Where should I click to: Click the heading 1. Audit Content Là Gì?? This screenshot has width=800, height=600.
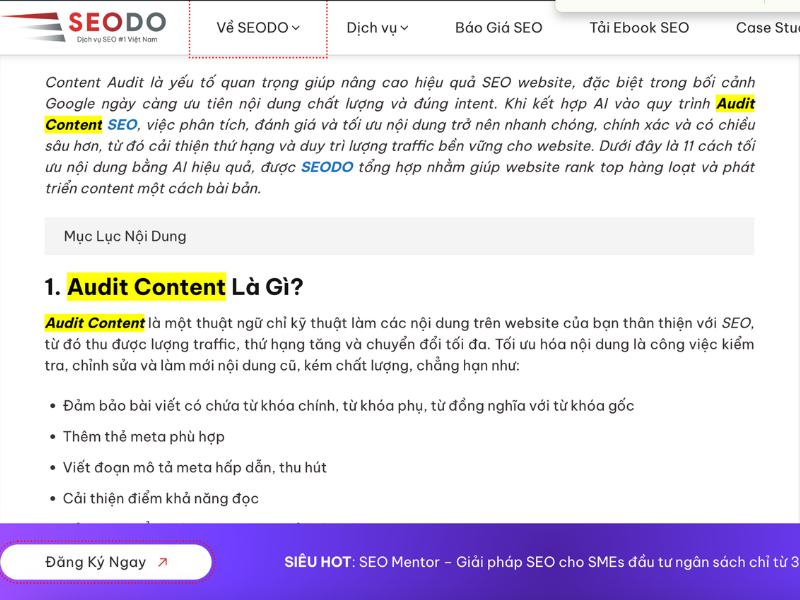(174, 287)
